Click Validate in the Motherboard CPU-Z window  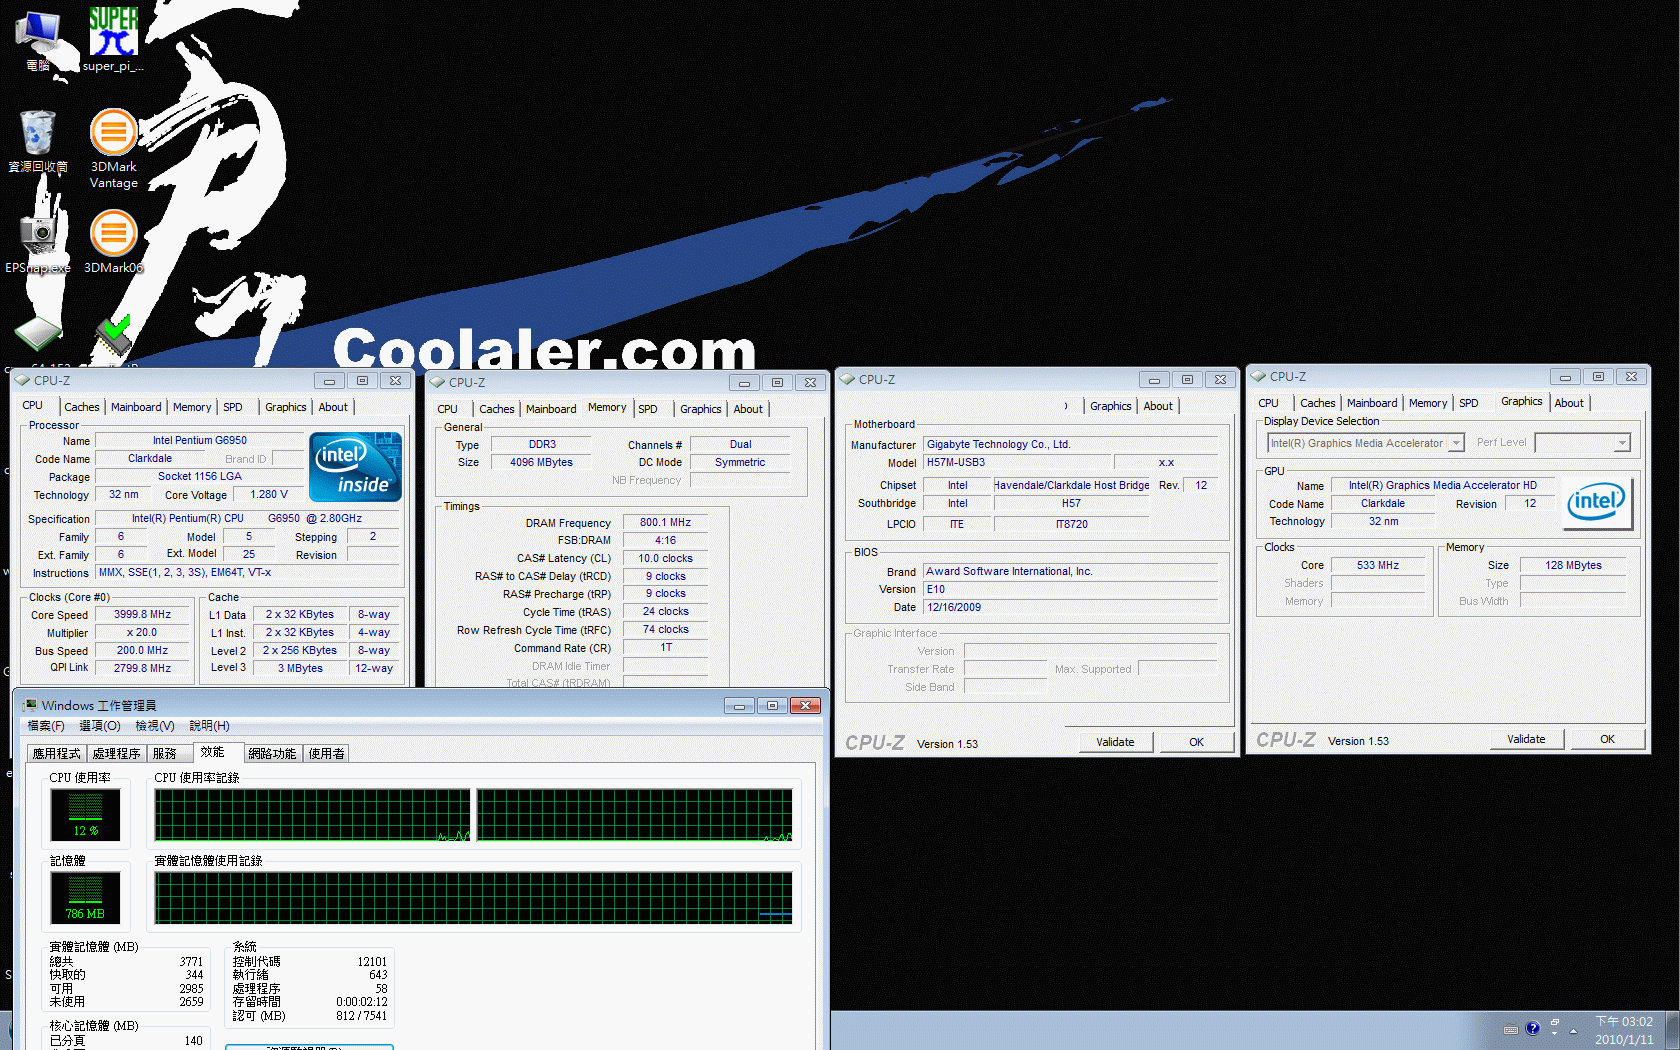tap(1115, 742)
